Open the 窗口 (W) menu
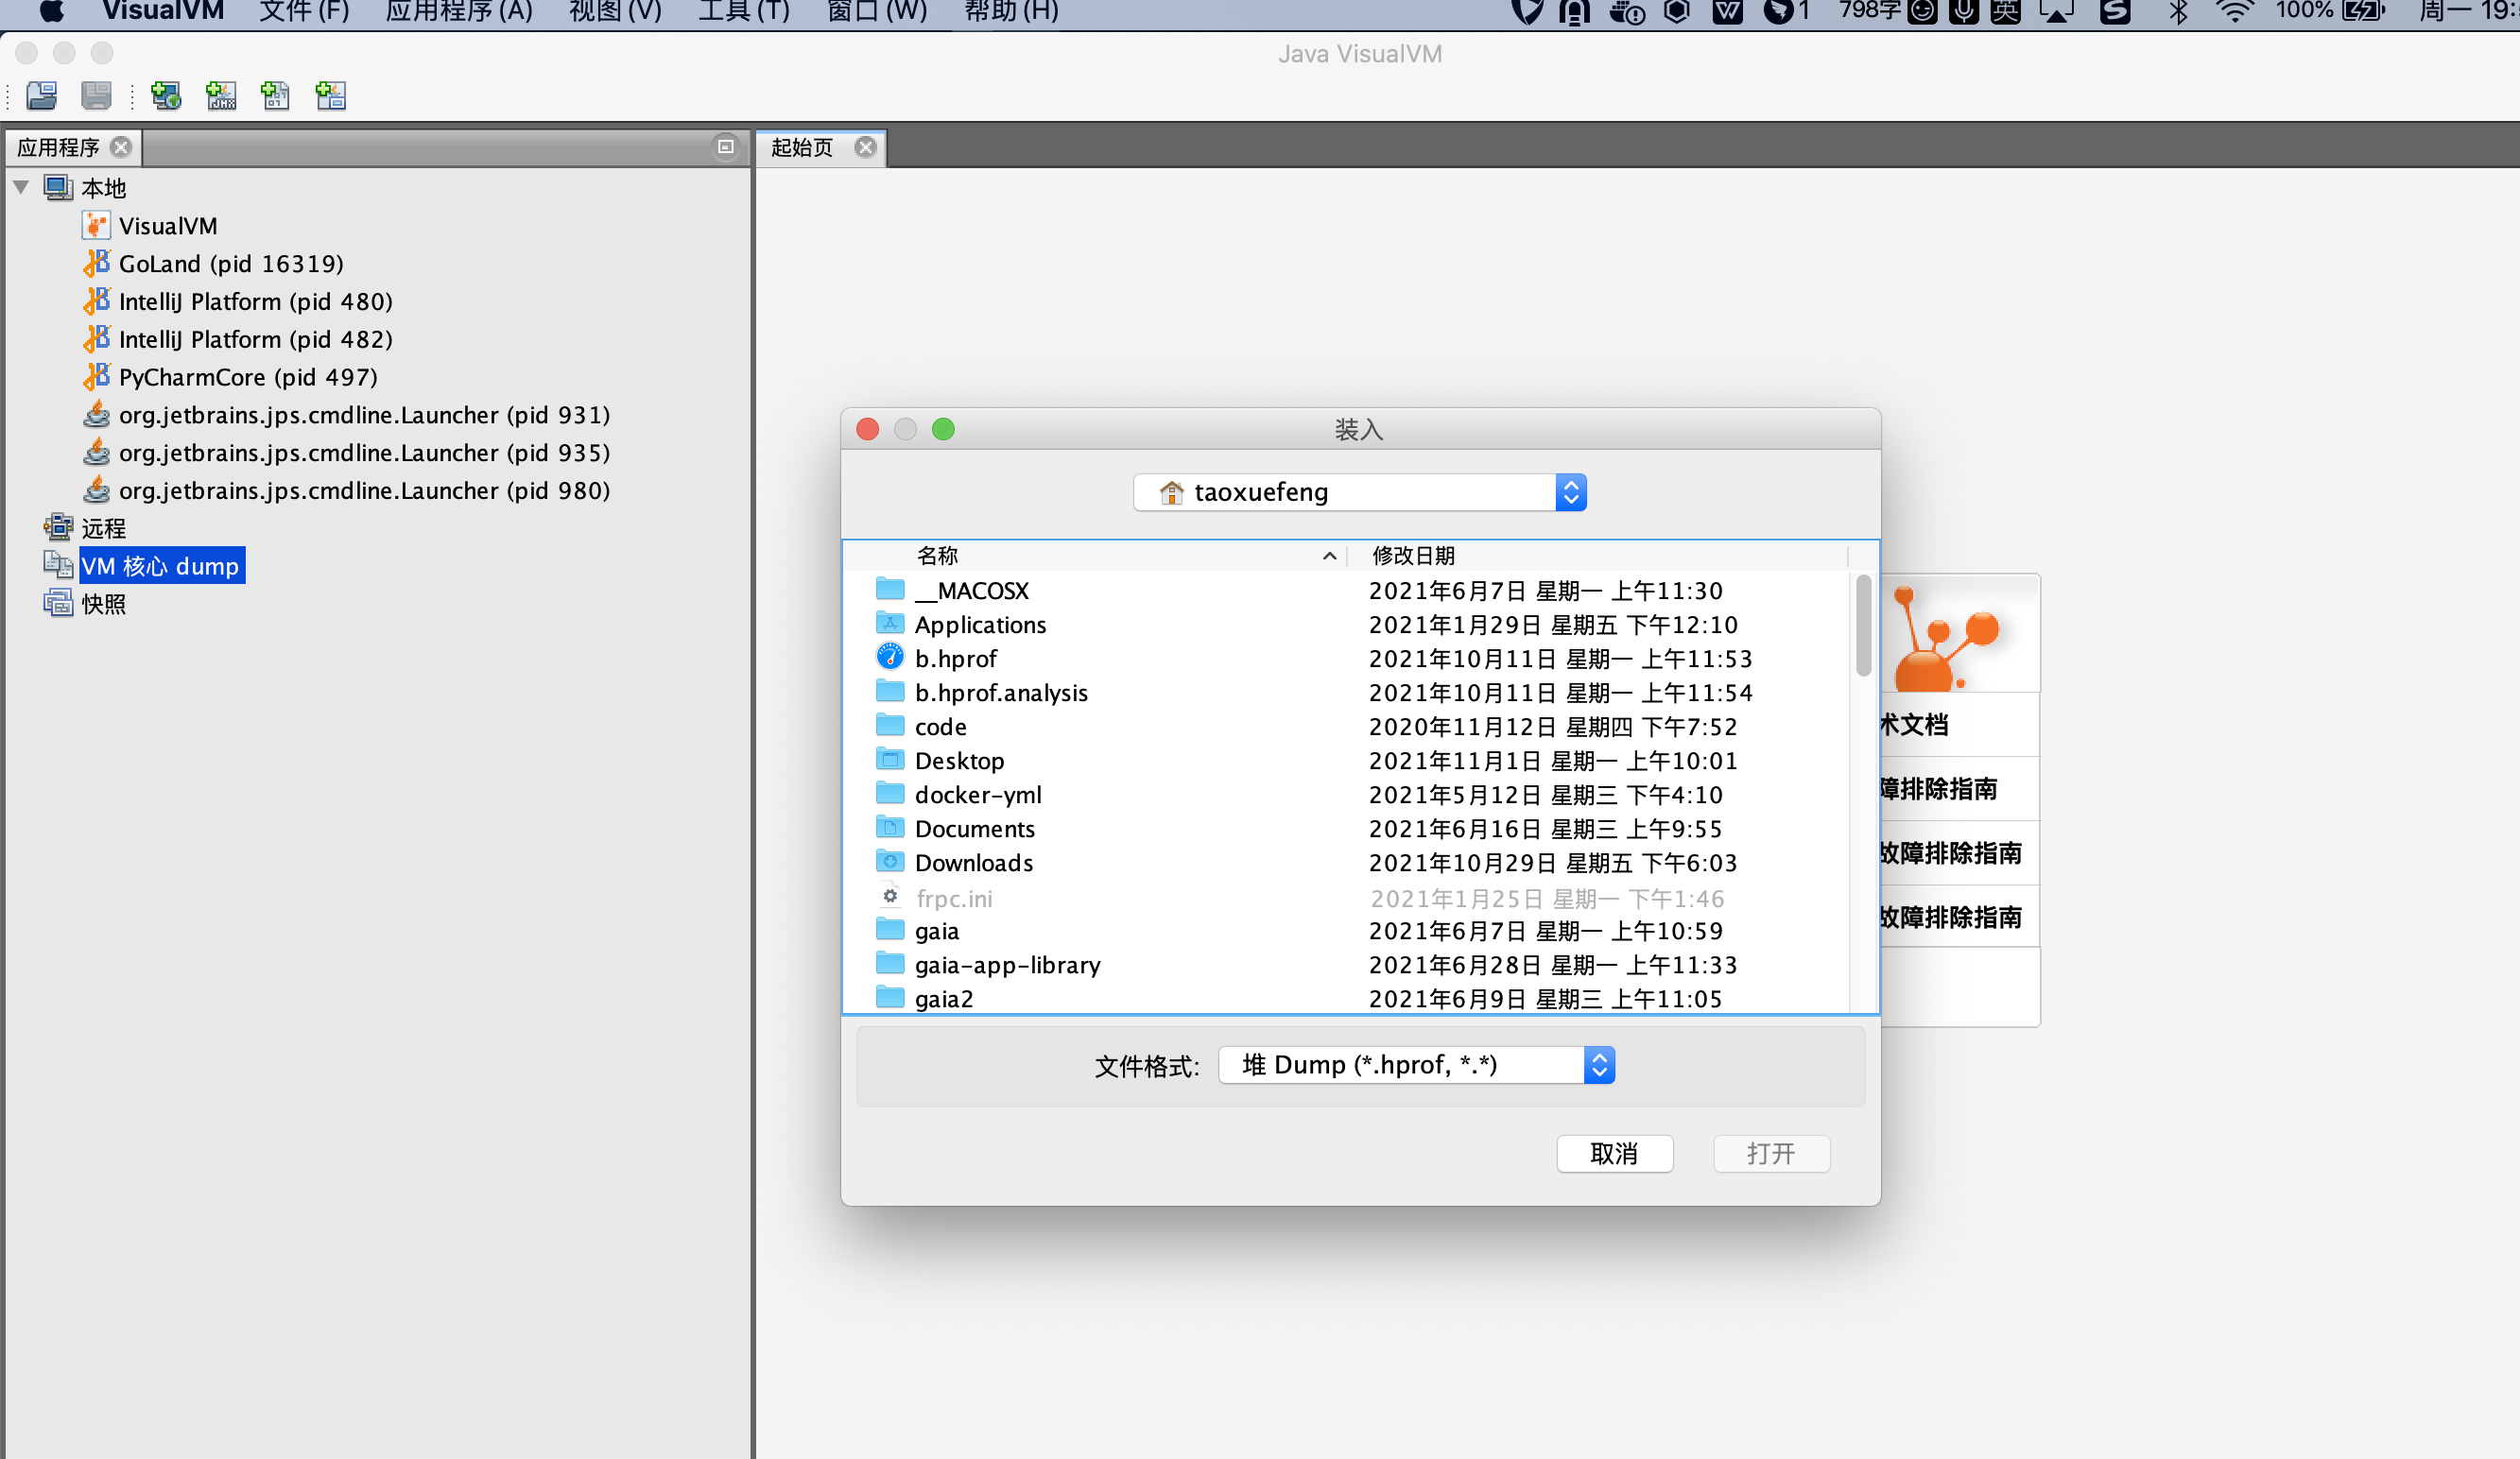 pyautogui.click(x=877, y=12)
